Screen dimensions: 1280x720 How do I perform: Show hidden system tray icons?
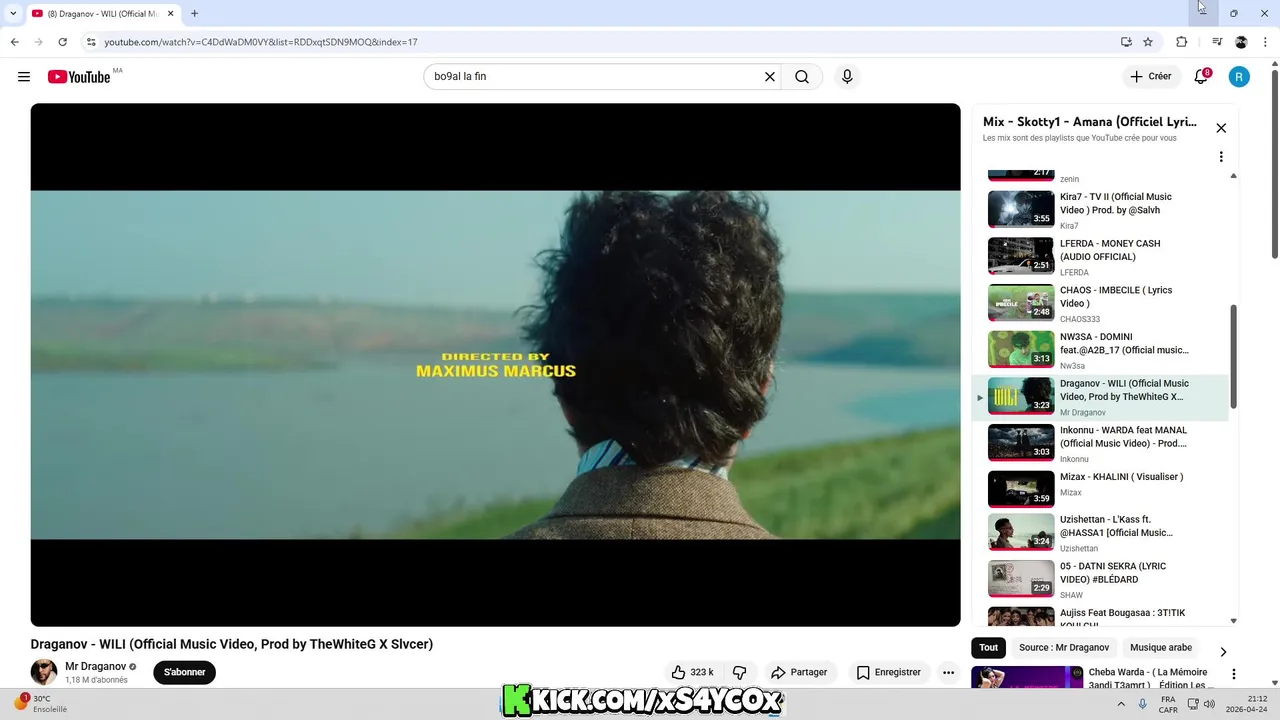[1120, 704]
